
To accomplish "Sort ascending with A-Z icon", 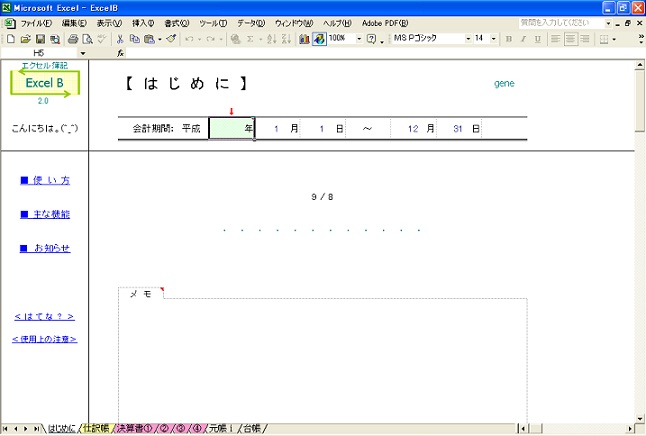I will 272,39.
